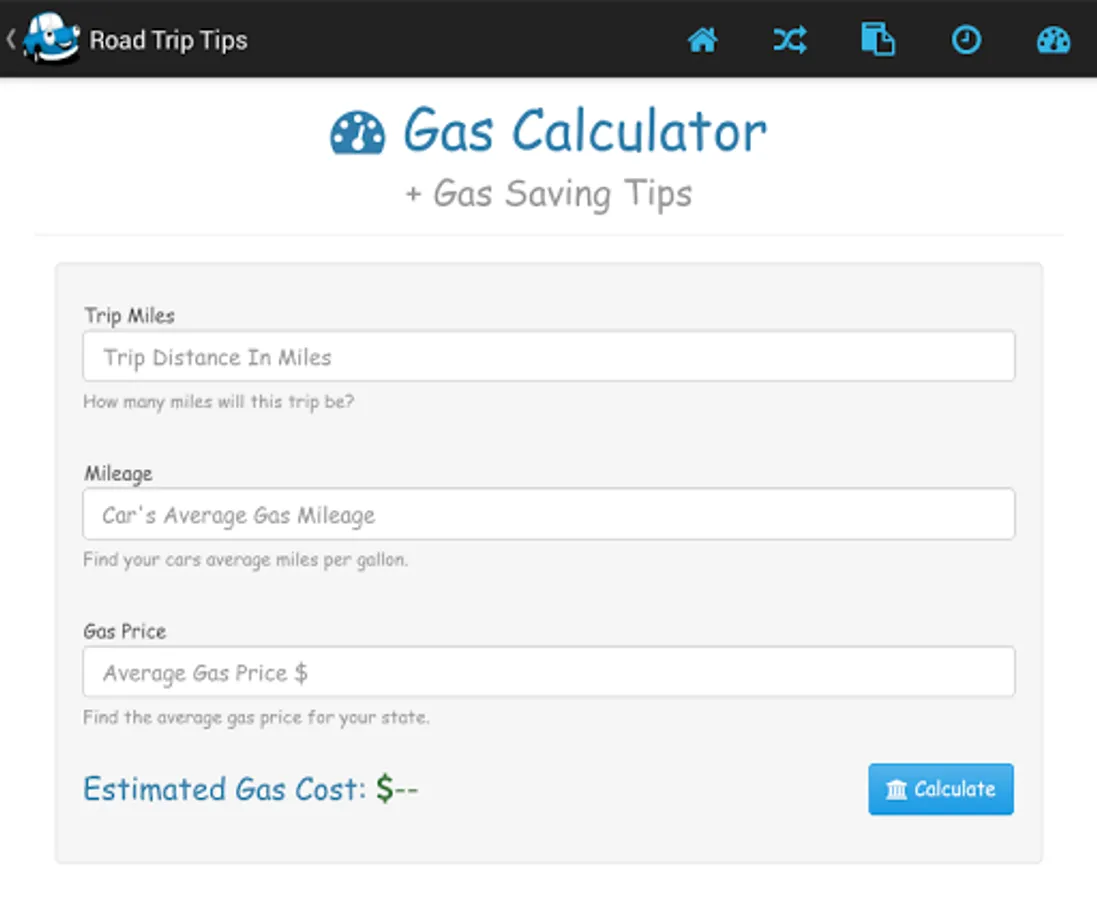Go to the Home icon in top bar
This screenshot has height=900, width=1097.
pos(702,40)
